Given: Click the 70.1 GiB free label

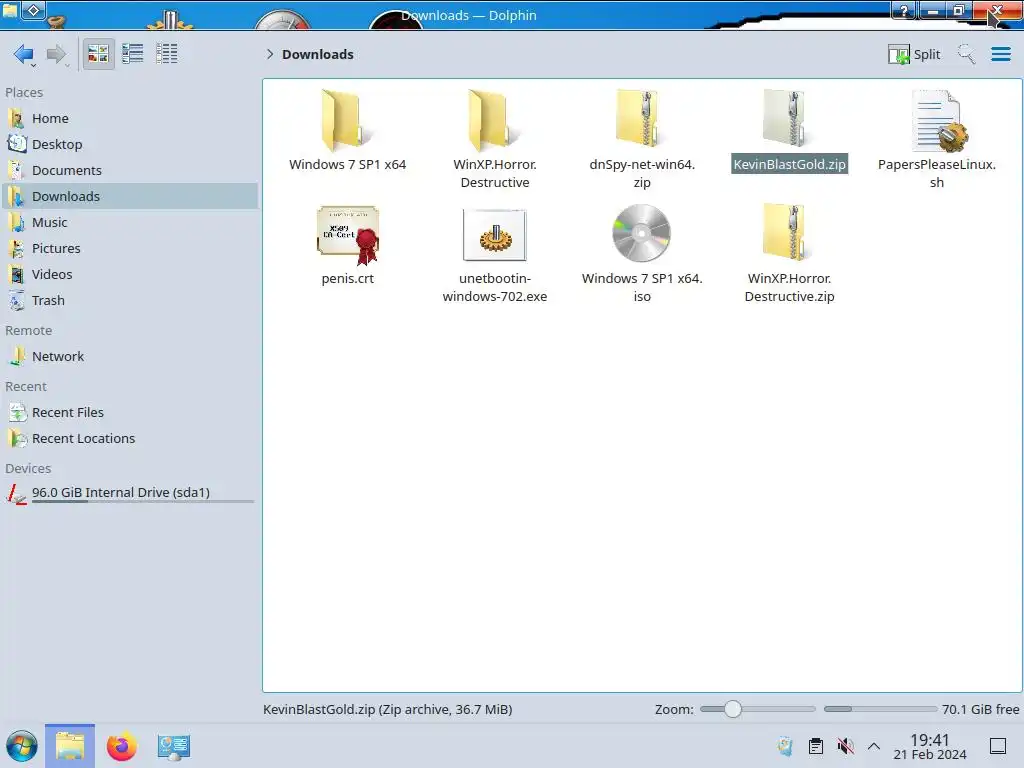Looking at the screenshot, I should pyautogui.click(x=980, y=709).
